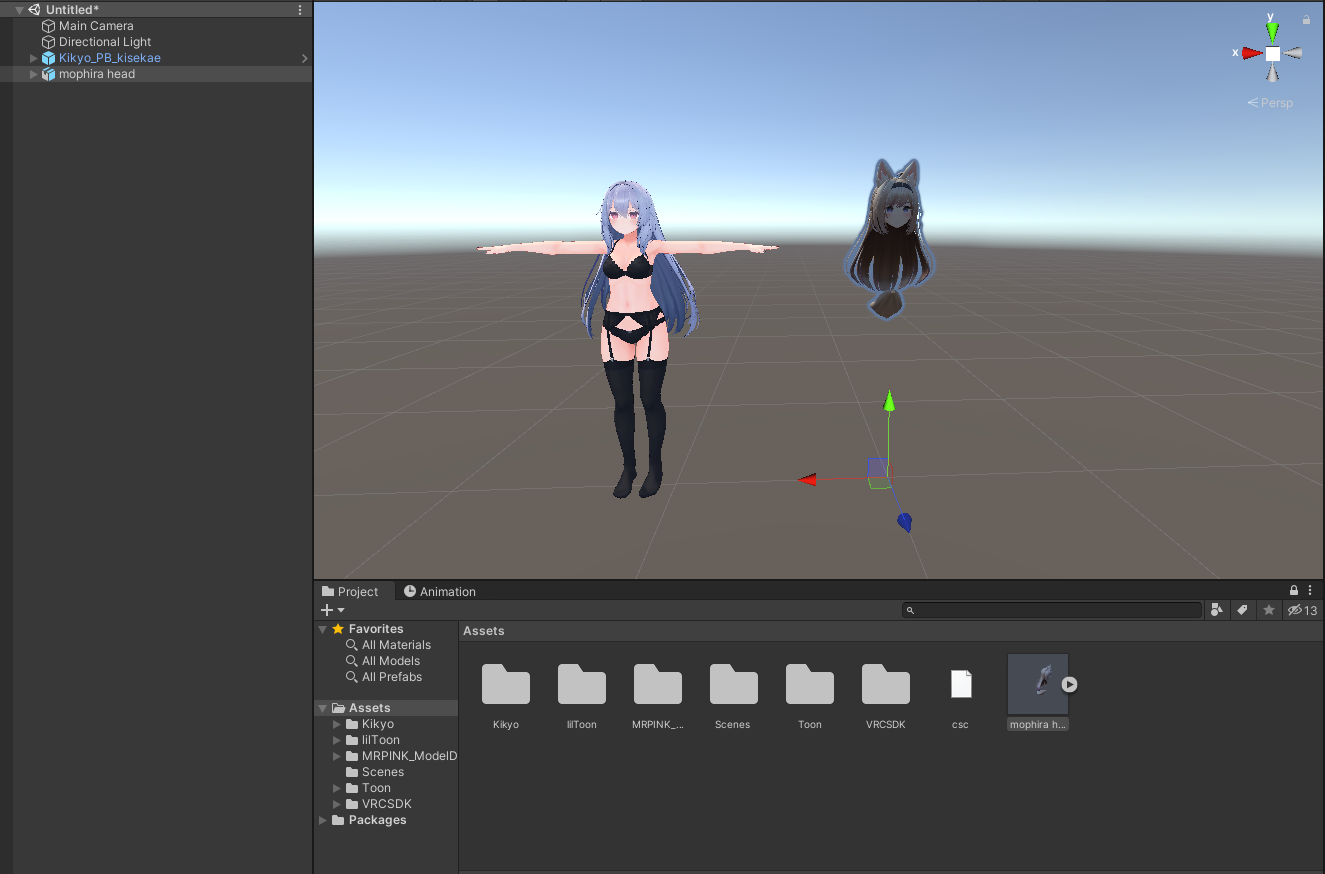The image size is (1325, 874).
Task: Open the Project panel's three-dot options menu
Action: pos(1310,591)
